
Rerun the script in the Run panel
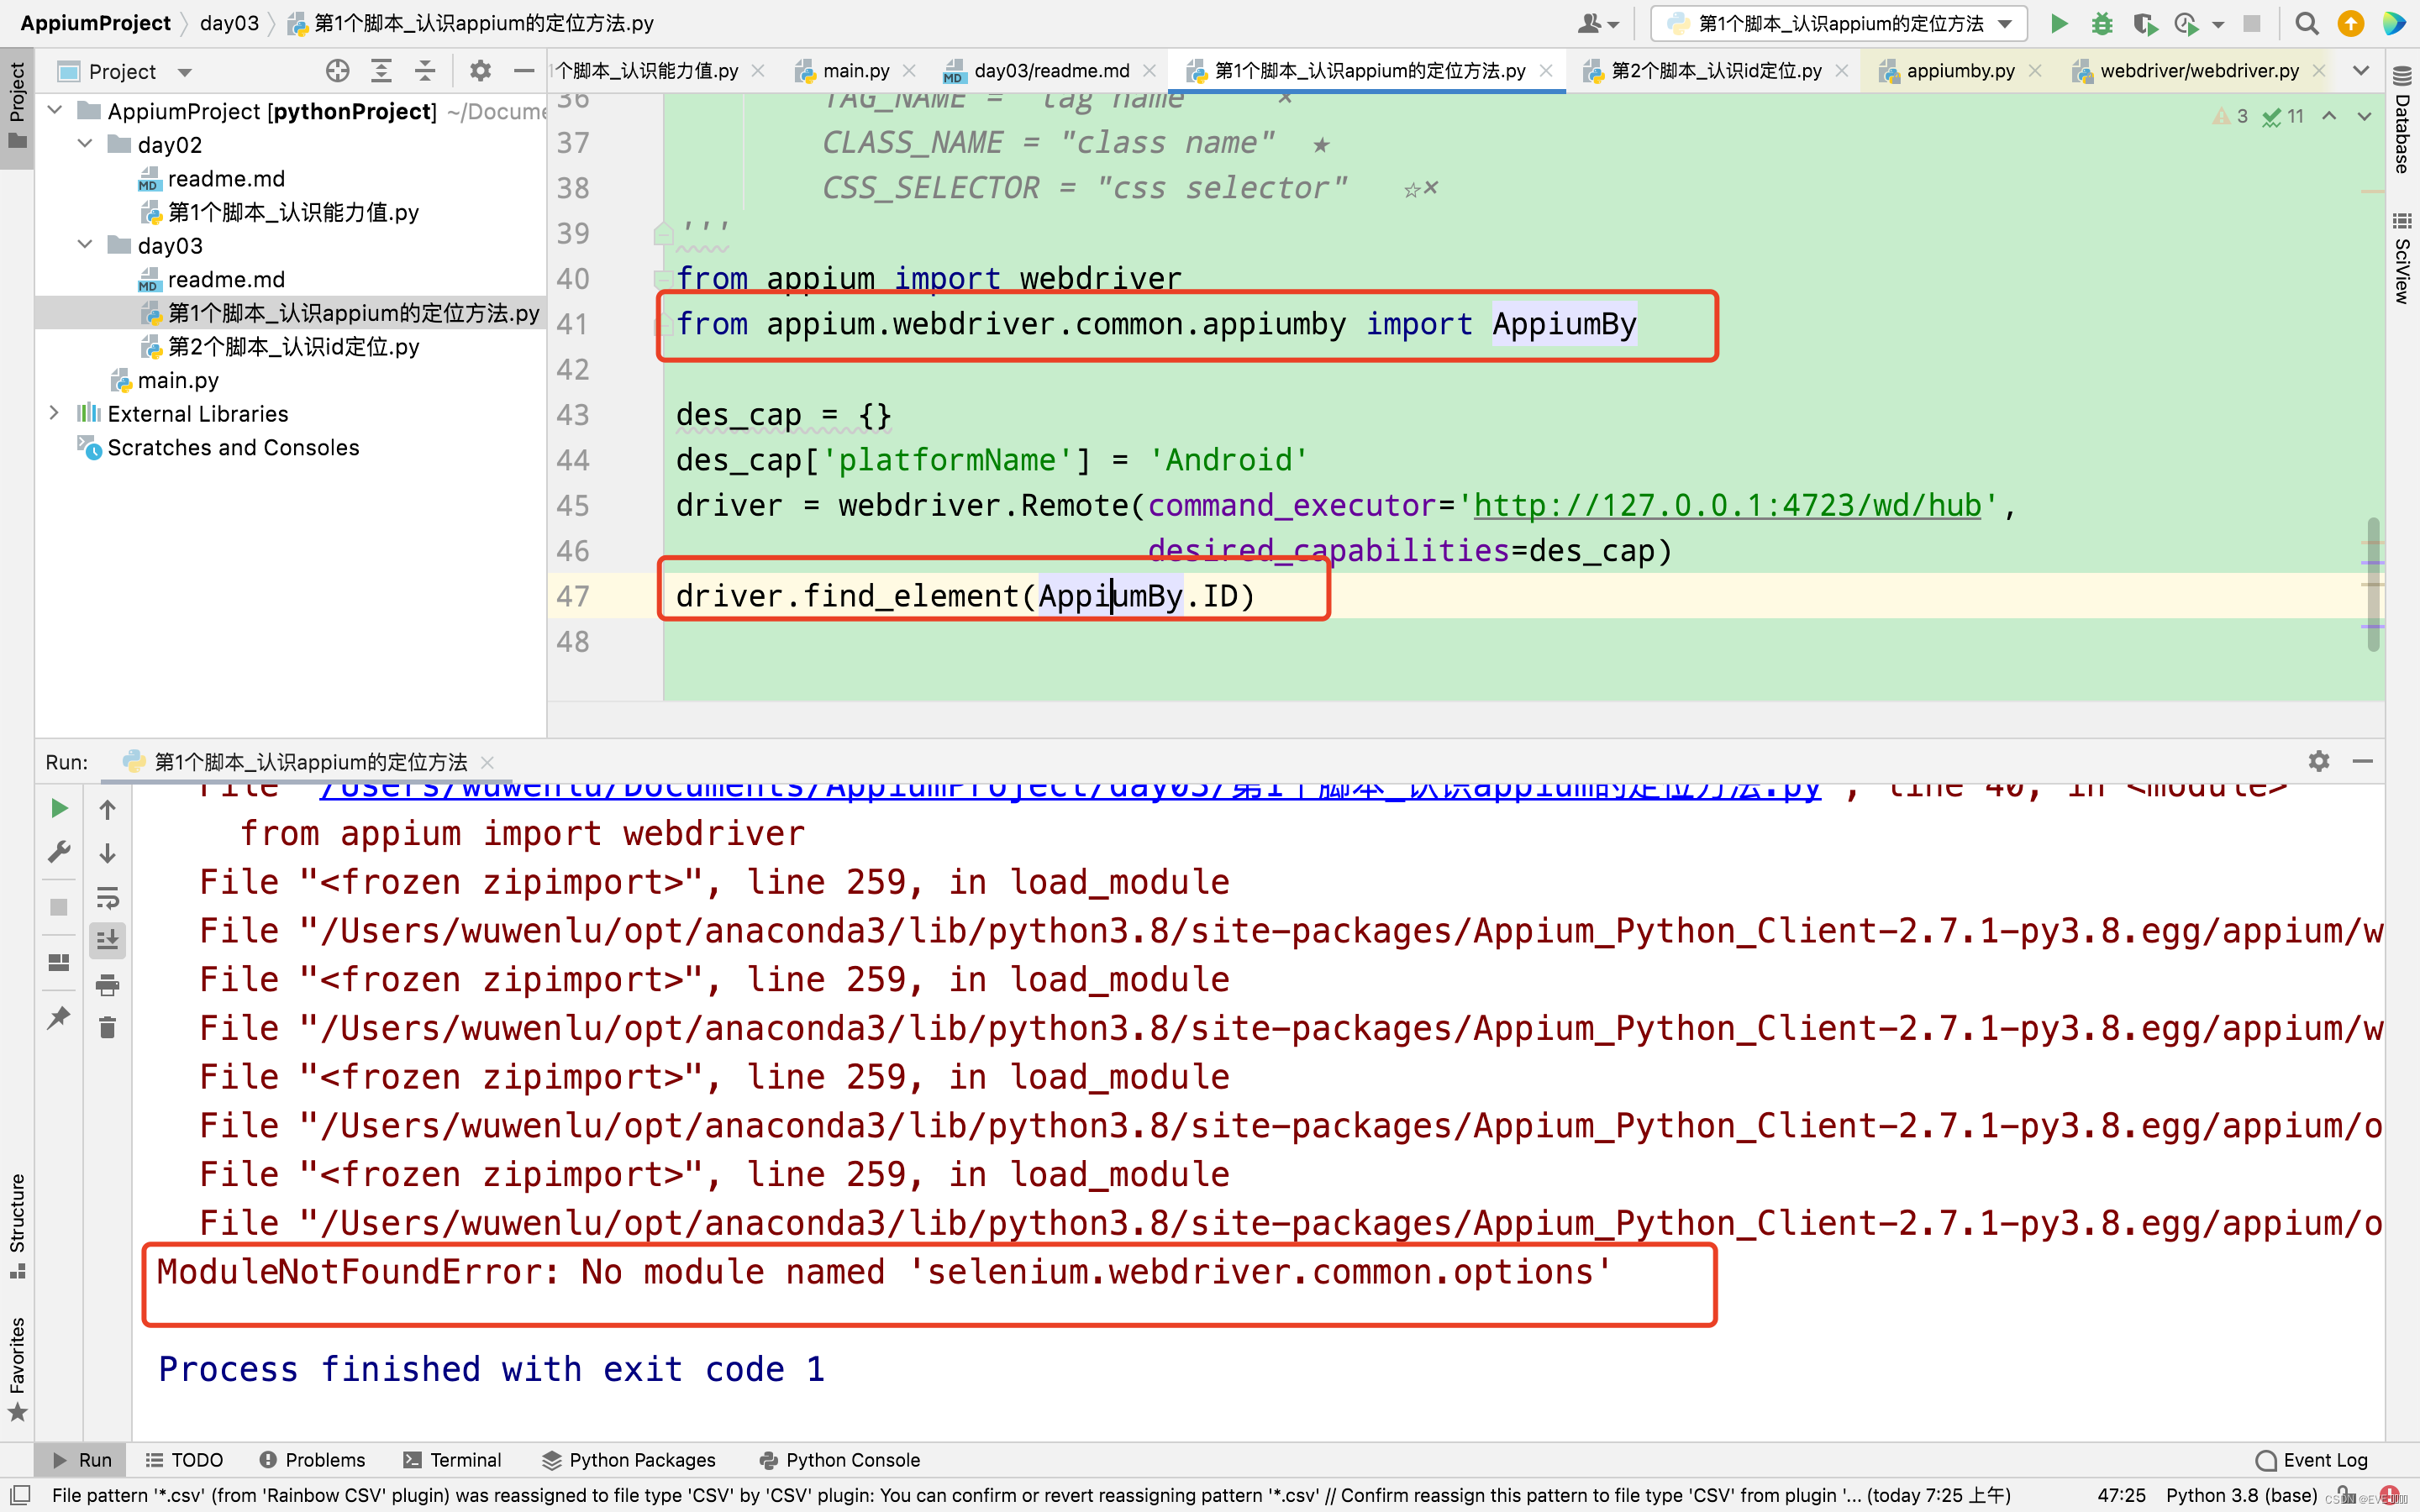pyautogui.click(x=57, y=808)
